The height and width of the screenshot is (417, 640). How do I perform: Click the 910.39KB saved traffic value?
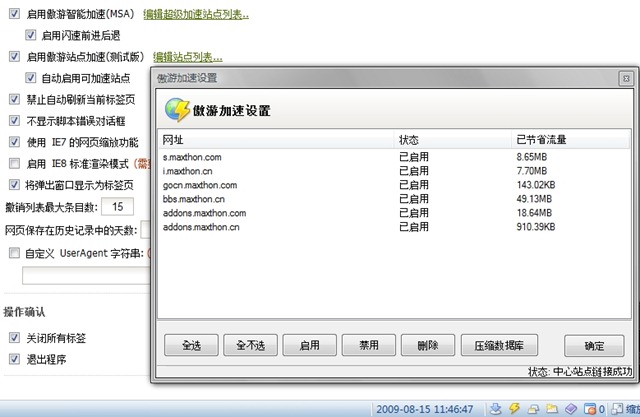pos(536,226)
